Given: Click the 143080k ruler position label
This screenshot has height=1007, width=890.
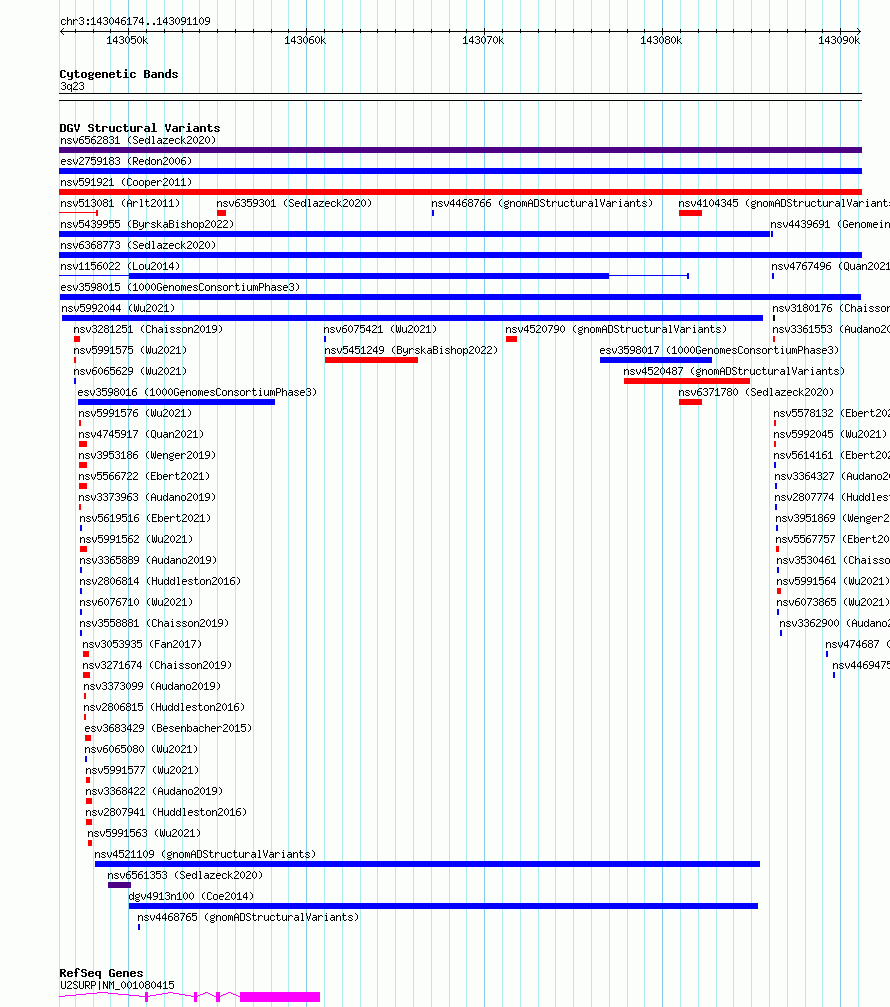Looking at the screenshot, I should (661, 40).
